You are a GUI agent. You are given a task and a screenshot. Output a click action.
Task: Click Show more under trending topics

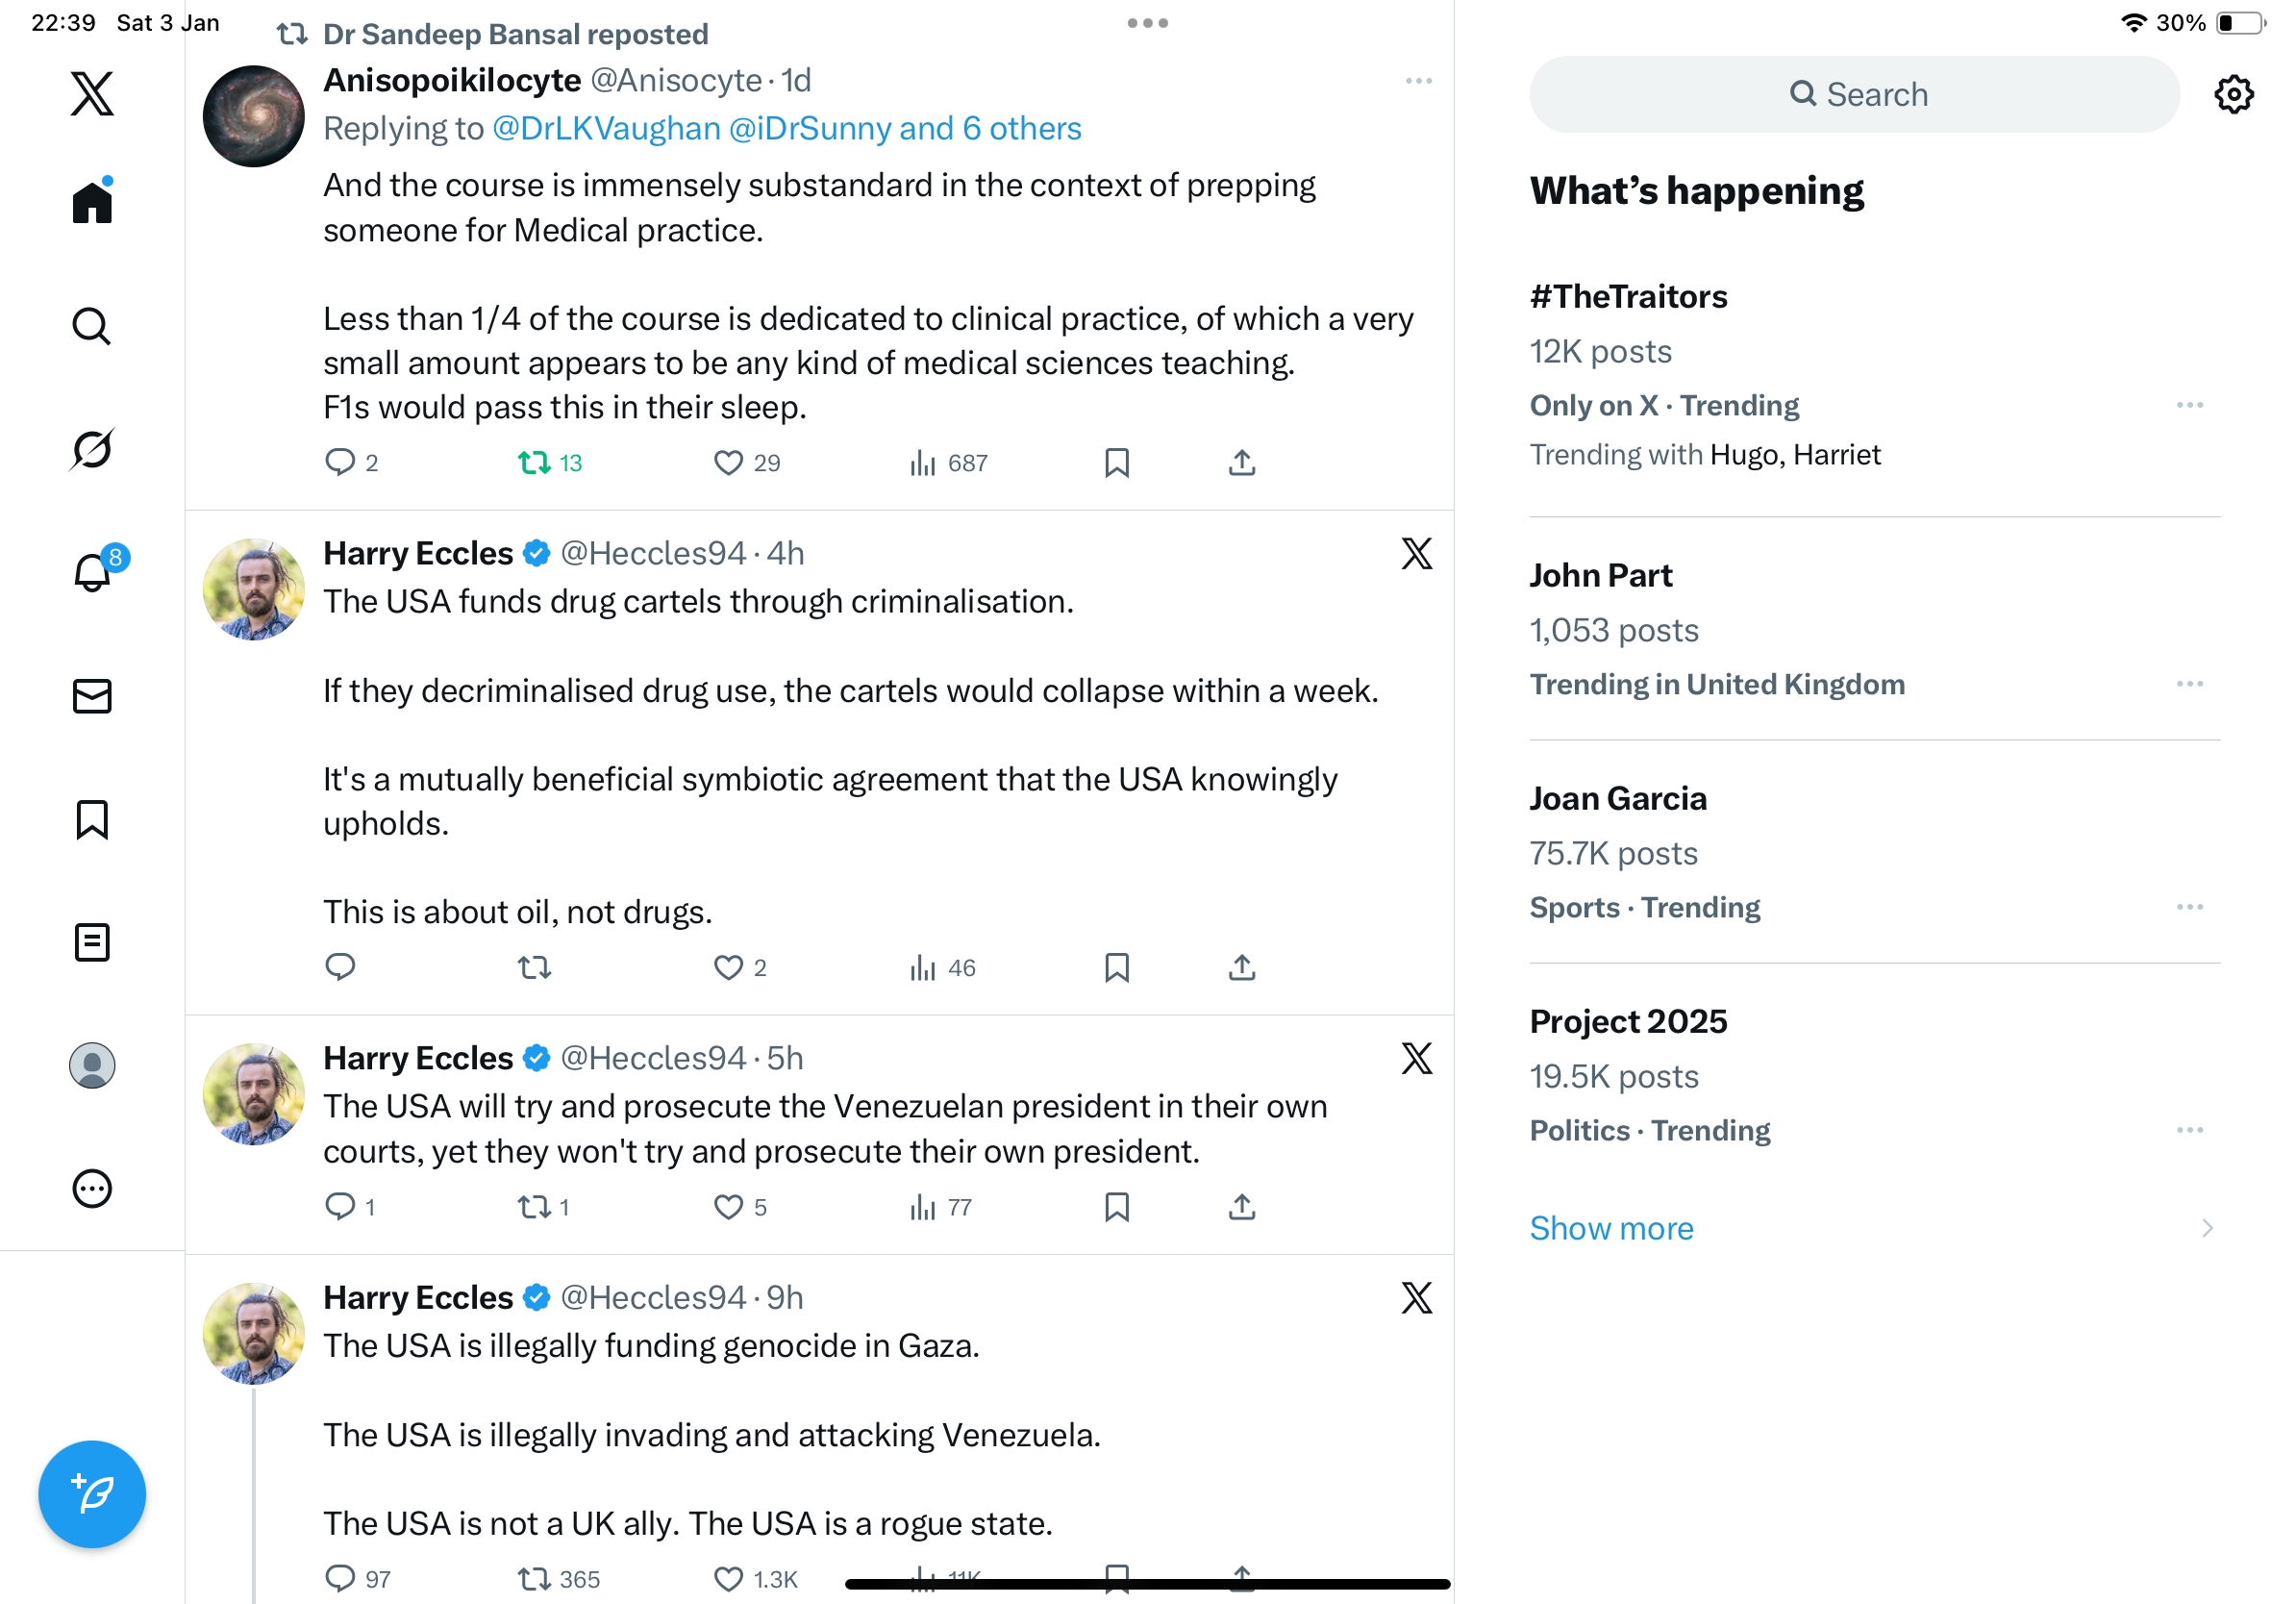(x=1611, y=1228)
